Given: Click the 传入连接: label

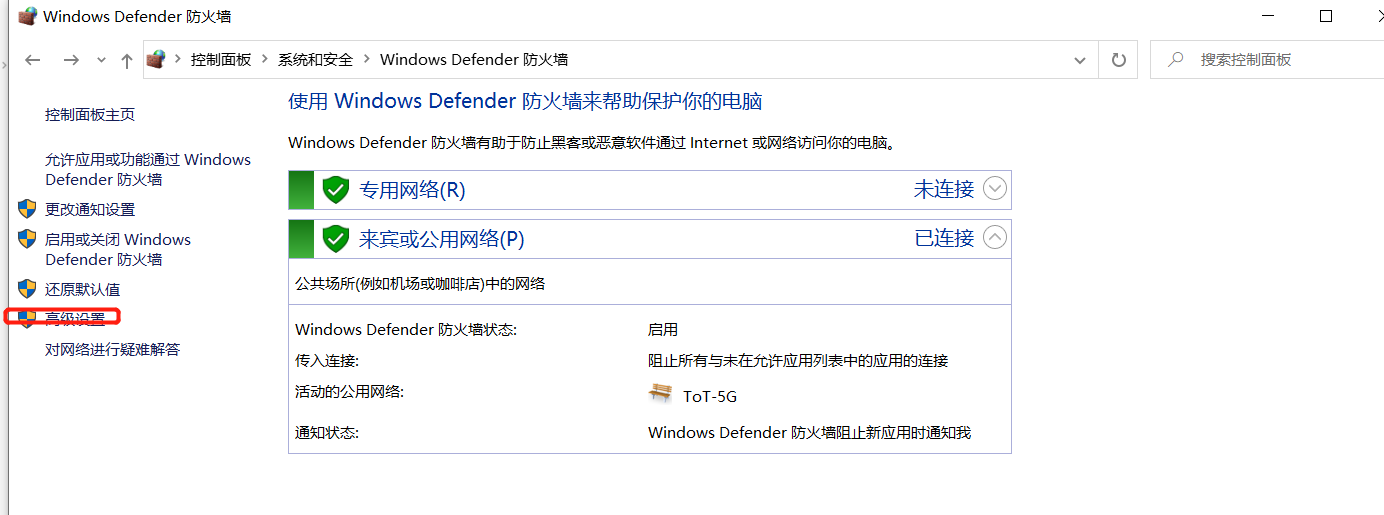Looking at the screenshot, I should pos(327,360).
